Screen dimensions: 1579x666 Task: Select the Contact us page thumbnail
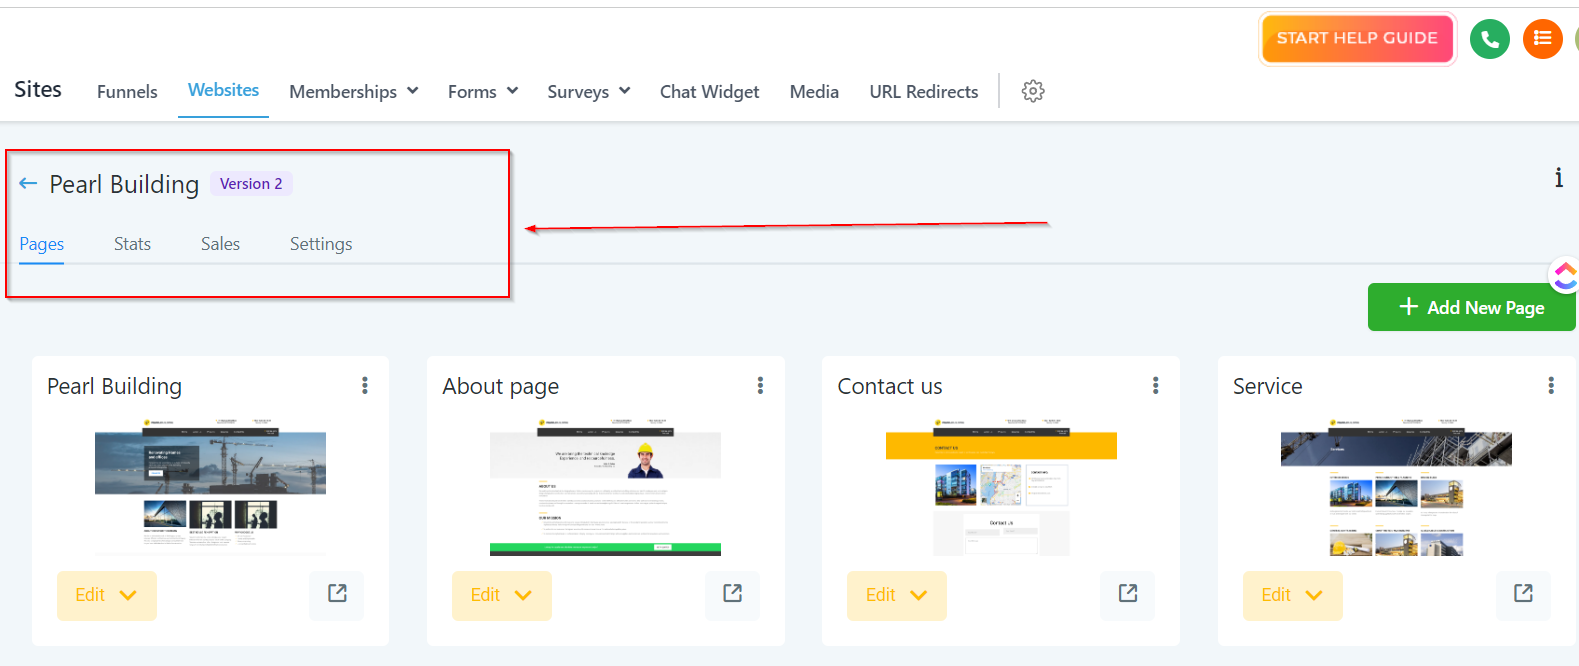point(1000,487)
